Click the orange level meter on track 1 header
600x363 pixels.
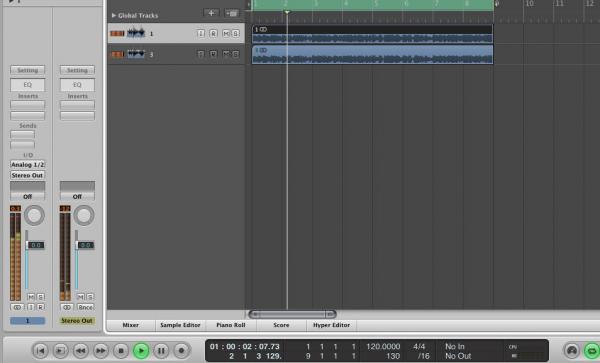pos(117,34)
